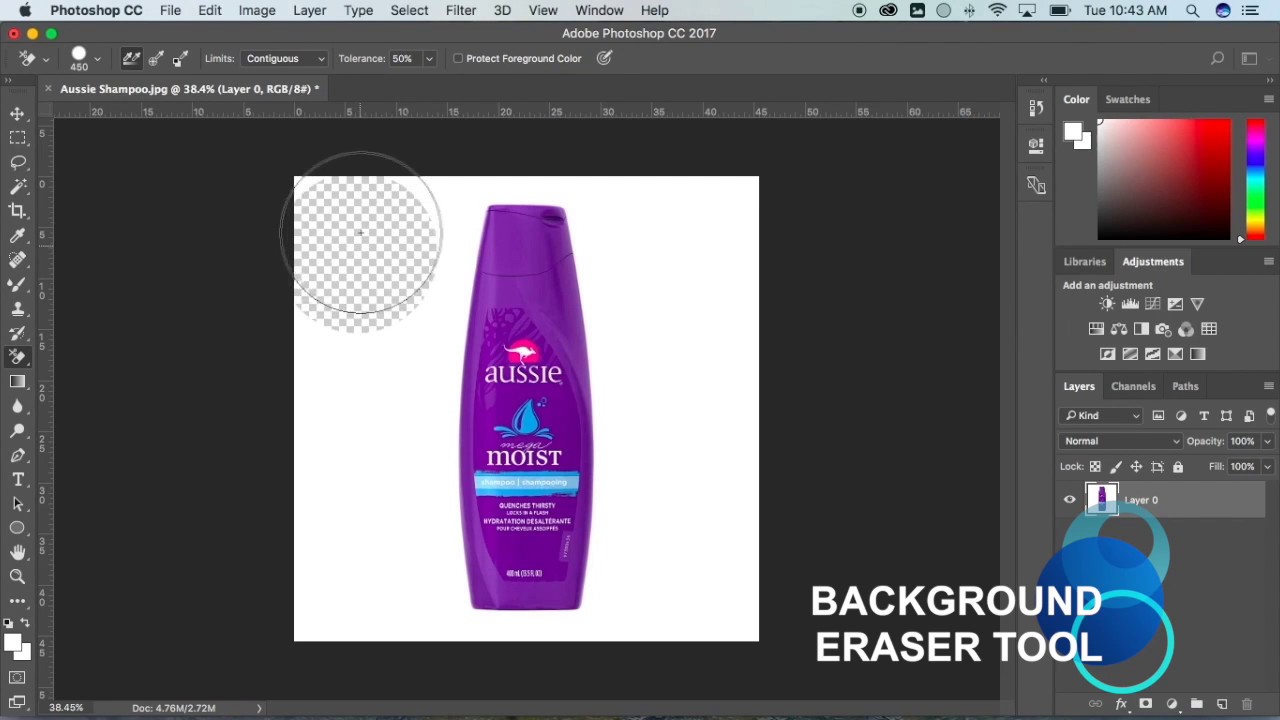Open the layer filter Kind dropdown

point(1102,416)
